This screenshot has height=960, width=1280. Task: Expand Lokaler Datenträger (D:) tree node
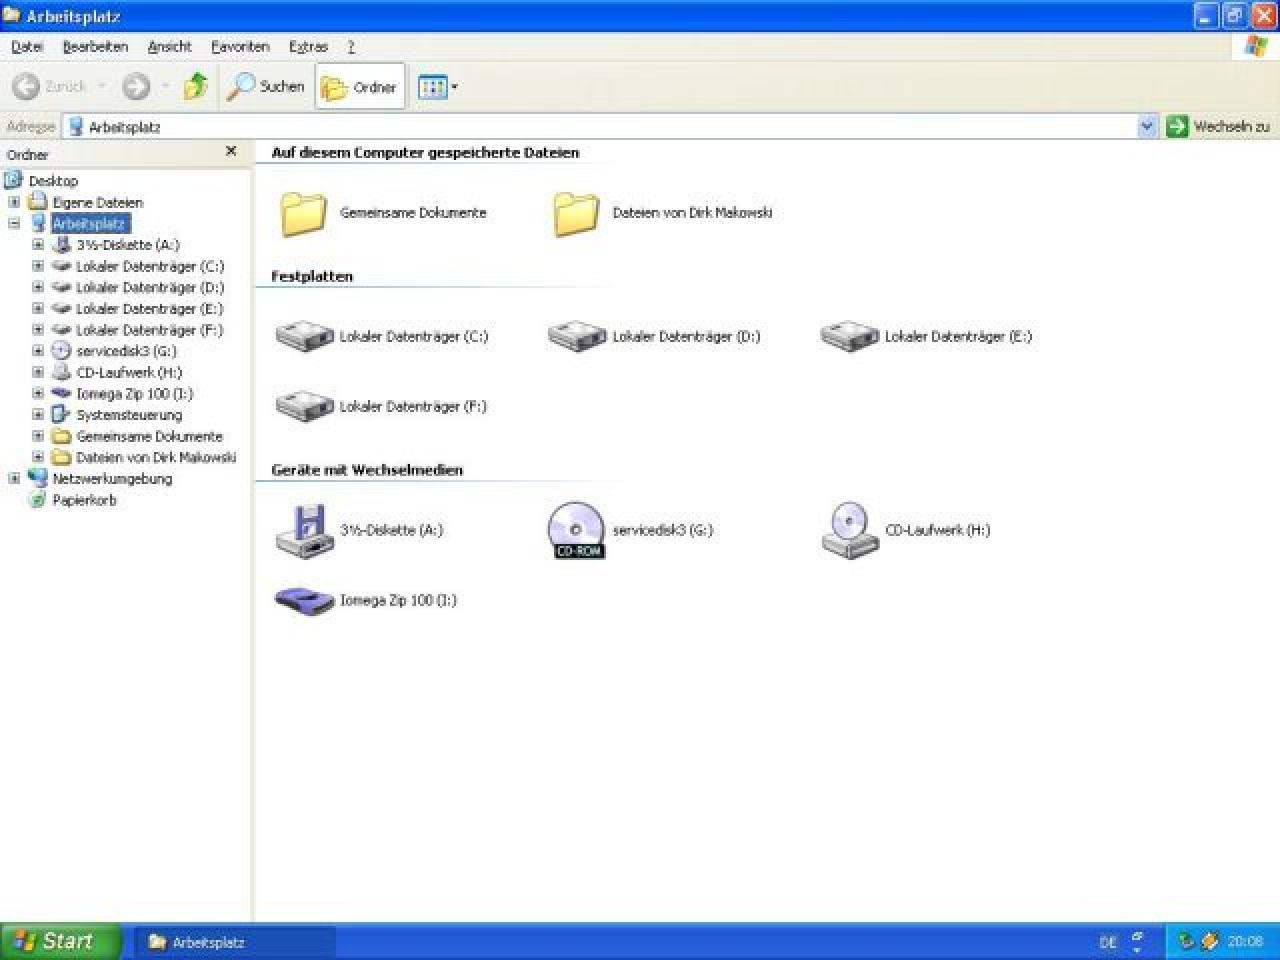[x=38, y=287]
